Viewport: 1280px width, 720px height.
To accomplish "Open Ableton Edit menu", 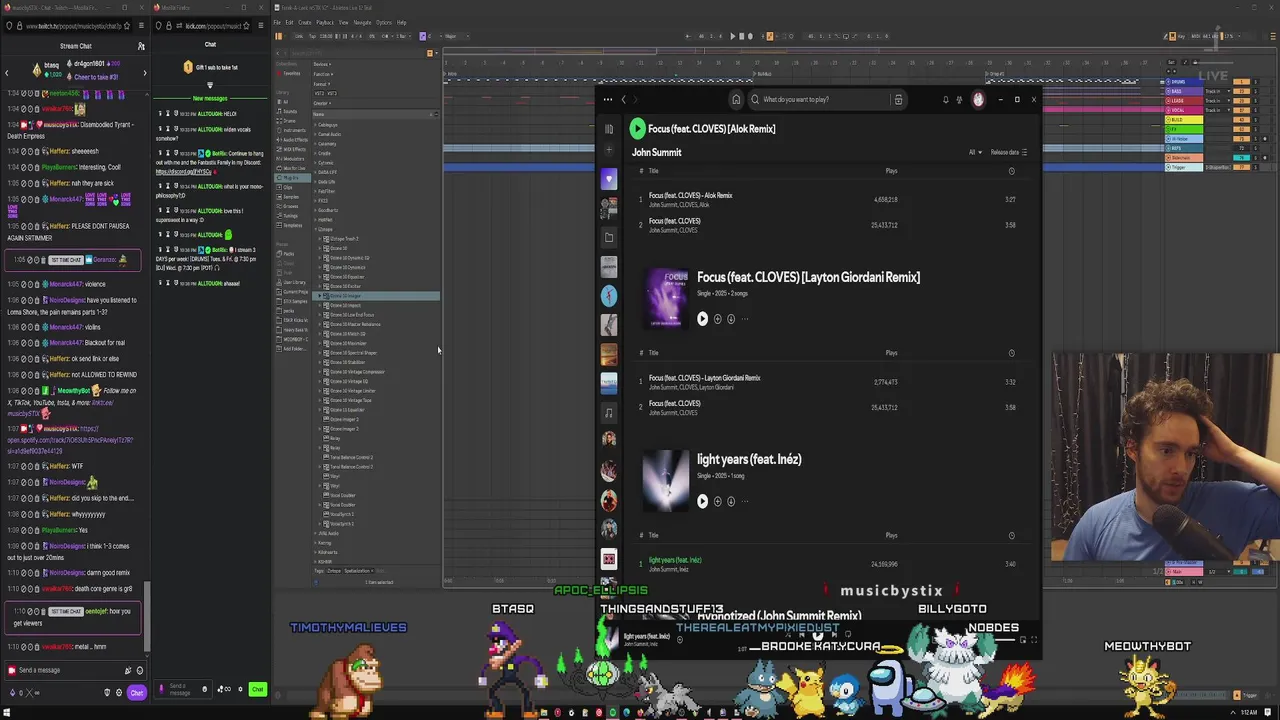I will (x=289, y=22).
